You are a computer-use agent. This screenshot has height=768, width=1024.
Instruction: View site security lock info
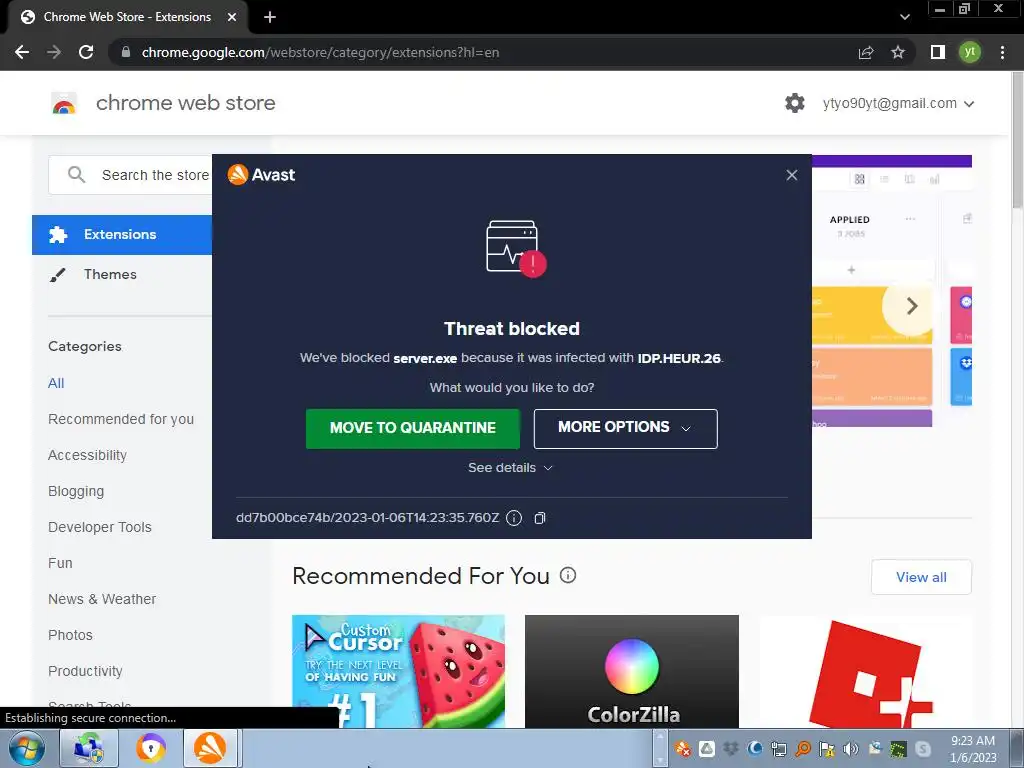126,52
